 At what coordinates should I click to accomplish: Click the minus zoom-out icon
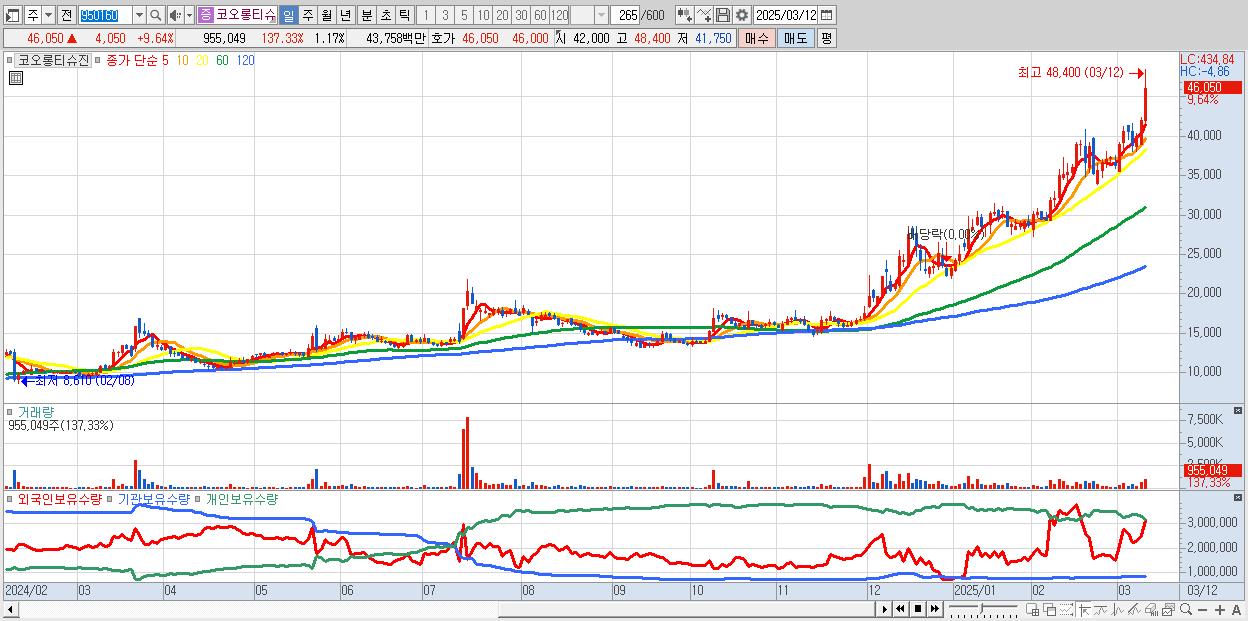[1202, 609]
